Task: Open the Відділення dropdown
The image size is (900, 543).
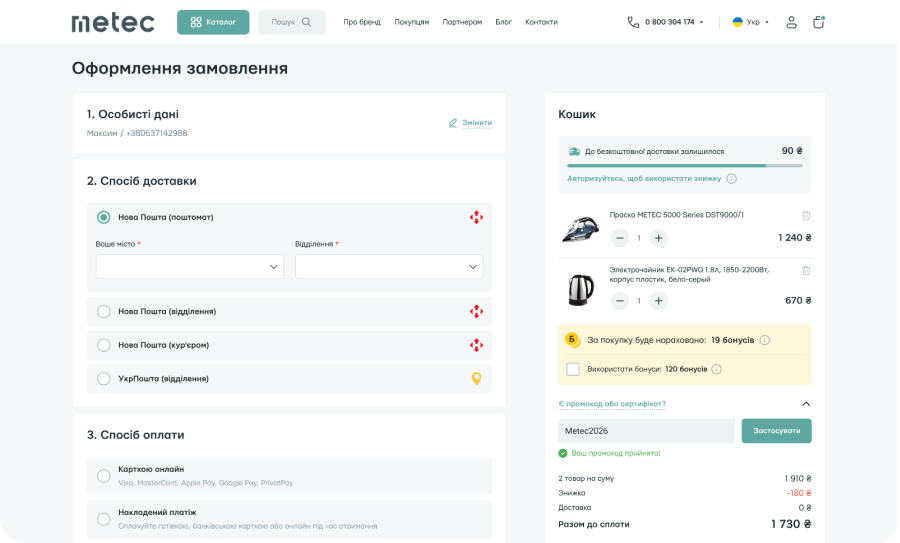Action: coord(389,267)
